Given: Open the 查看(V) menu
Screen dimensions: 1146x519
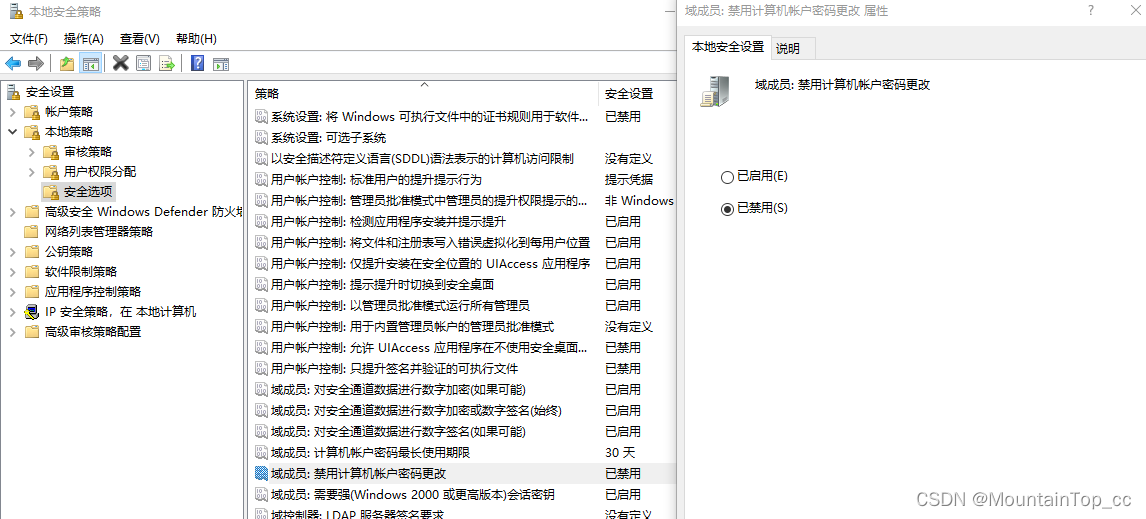Looking at the screenshot, I should [x=140, y=39].
